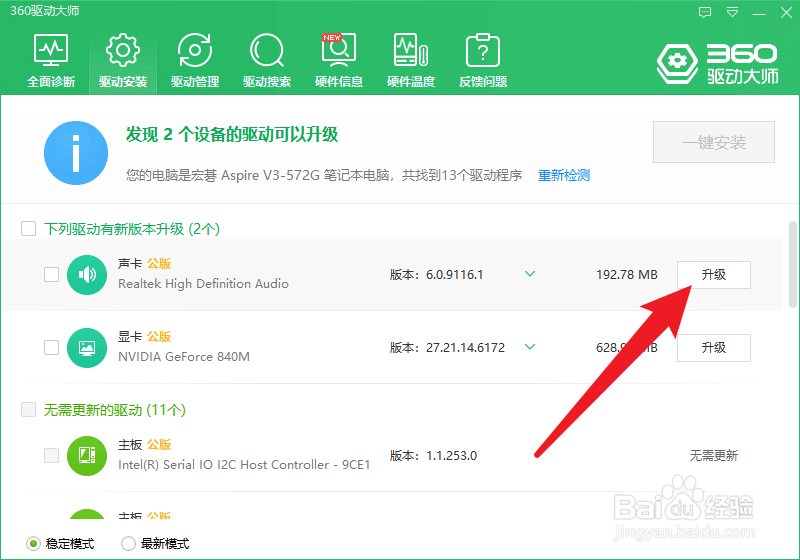This screenshot has height=560, width=800.
Task: Click the 一键安装 button
Action: [714, 142]
